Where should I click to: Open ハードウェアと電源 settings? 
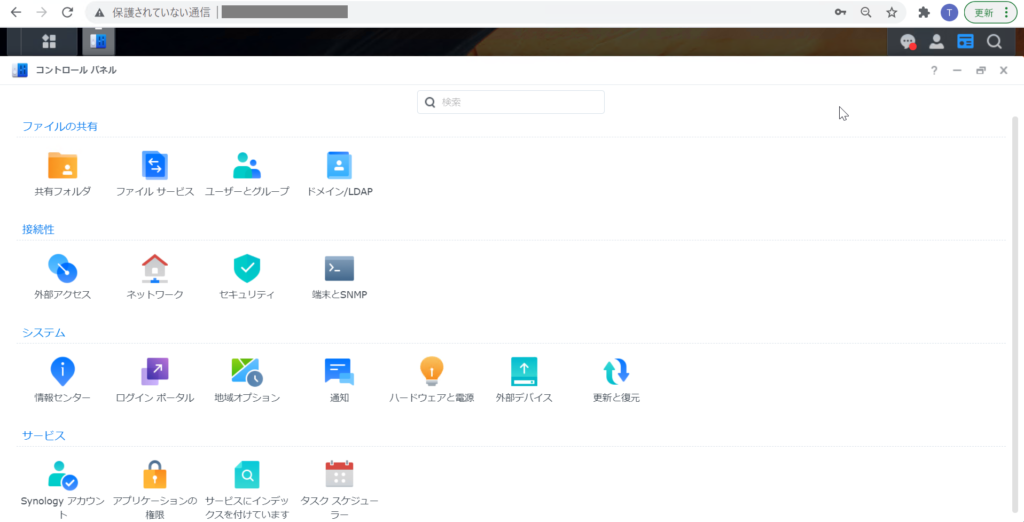[431, 372]
